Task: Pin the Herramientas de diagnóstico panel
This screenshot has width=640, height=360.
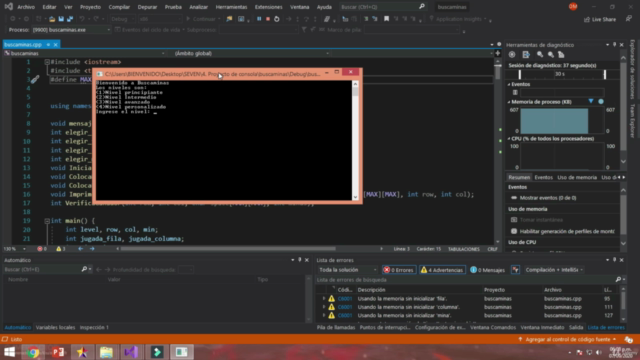Action: (x=614, y=44)
